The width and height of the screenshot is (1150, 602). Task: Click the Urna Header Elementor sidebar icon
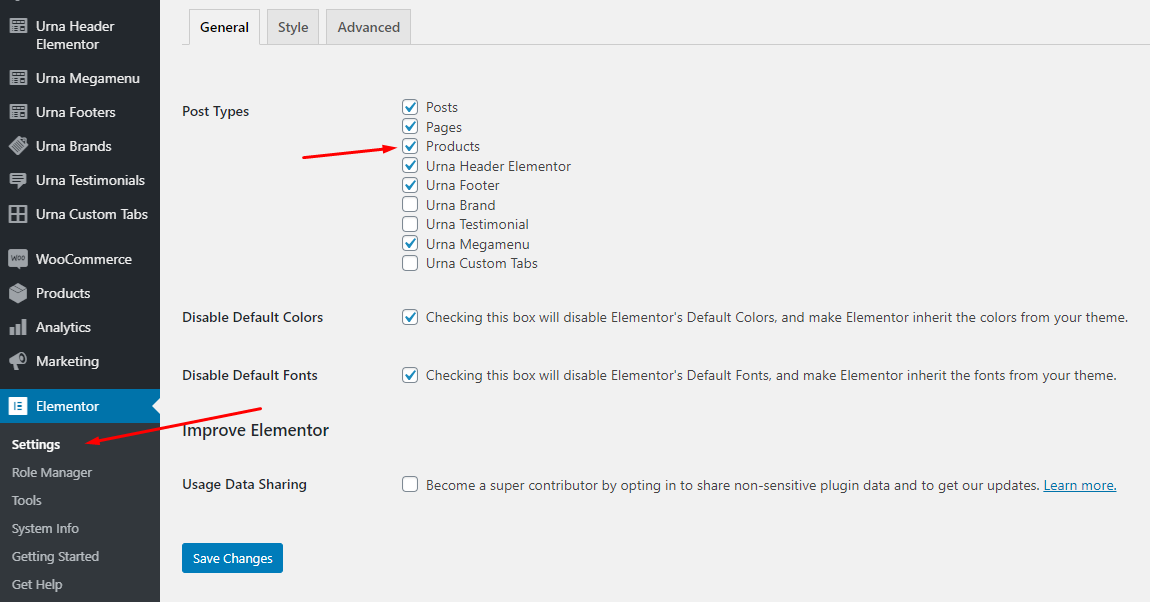[x=18, y=26]
